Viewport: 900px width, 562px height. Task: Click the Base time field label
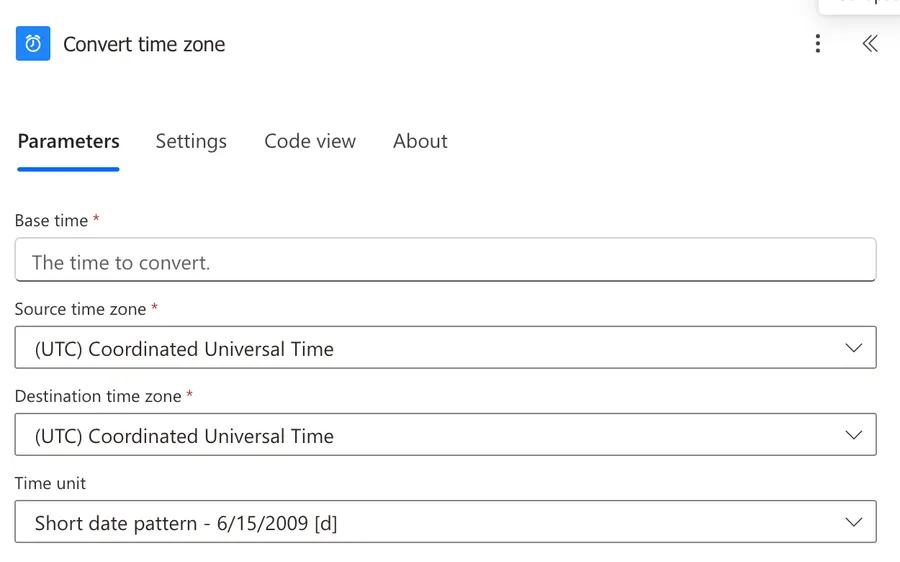(x=51, y=221)
